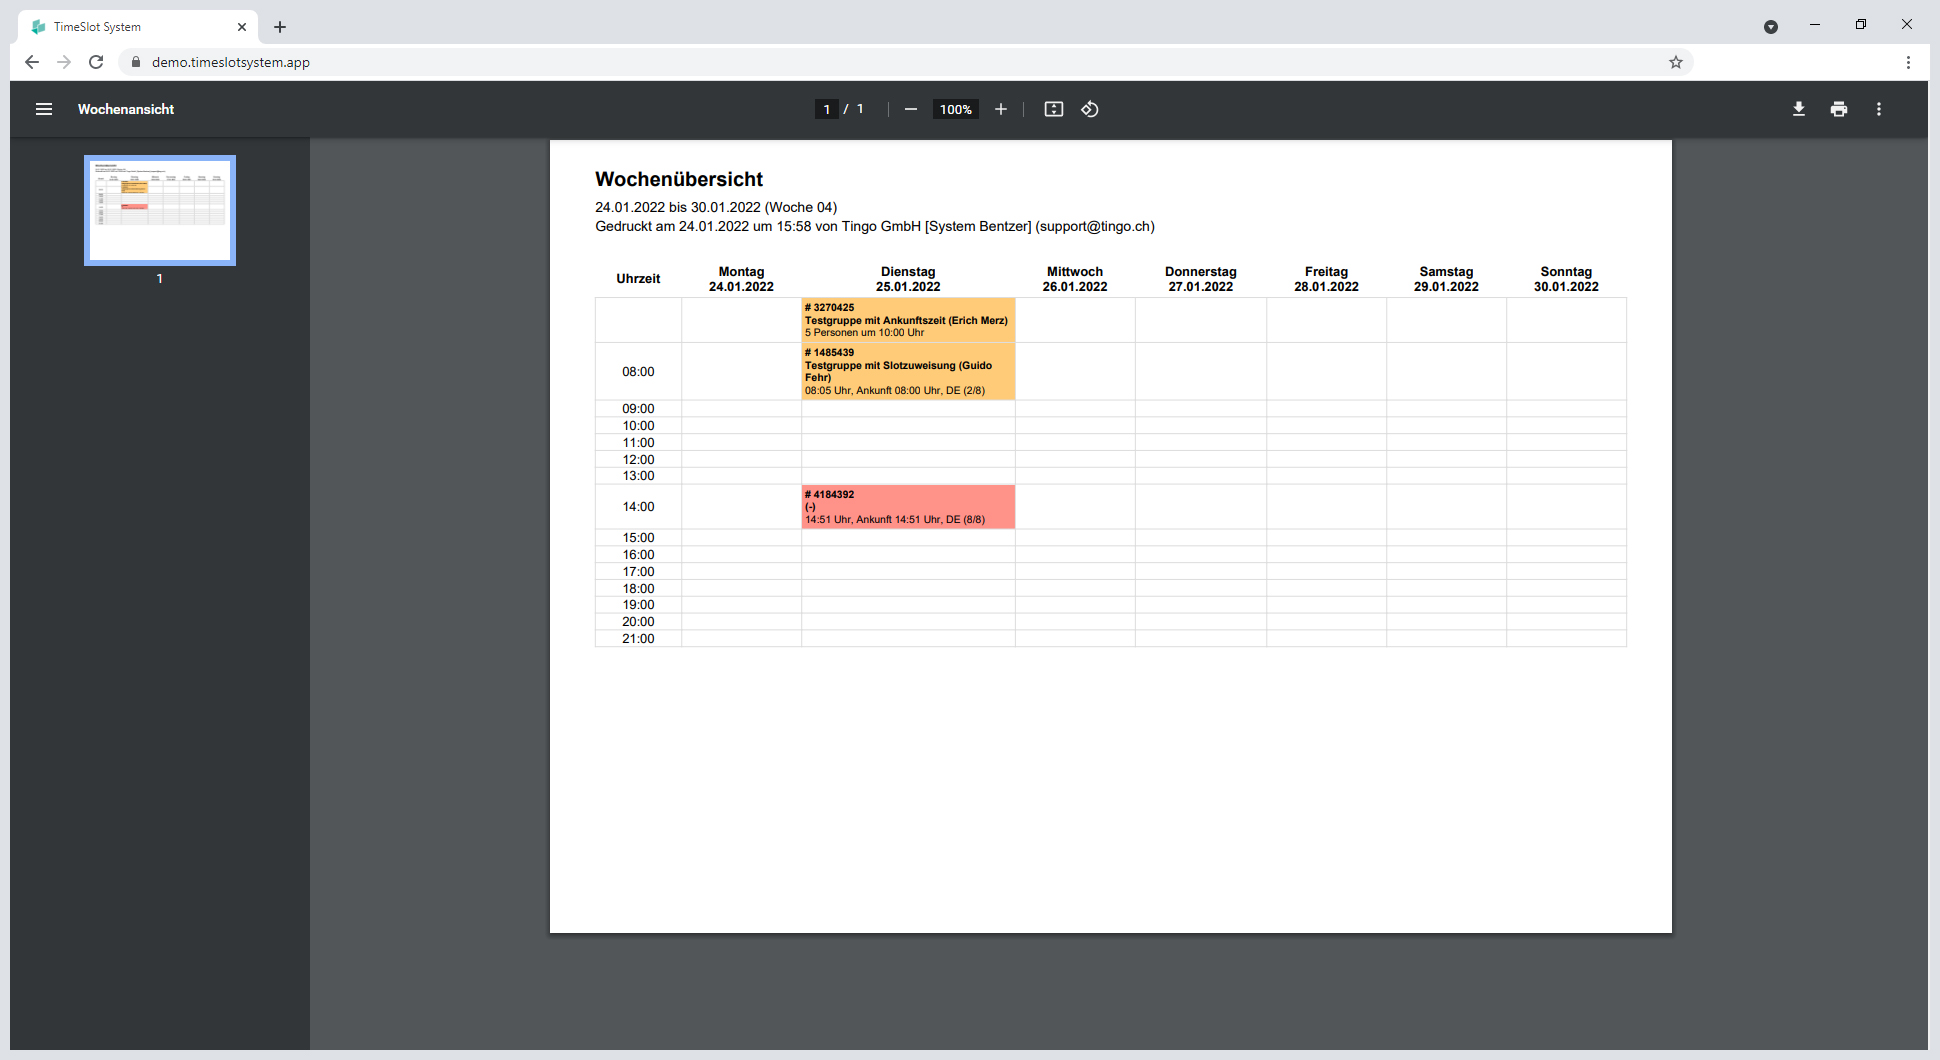Go back to the previous page

click(32, 62)
